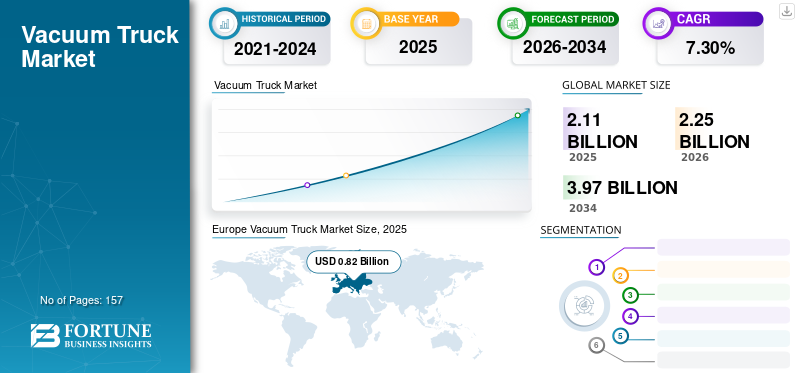Select segmentation number 6 gray circle
Viewport: 800px width, 373px height.
(x=596, y=345)
